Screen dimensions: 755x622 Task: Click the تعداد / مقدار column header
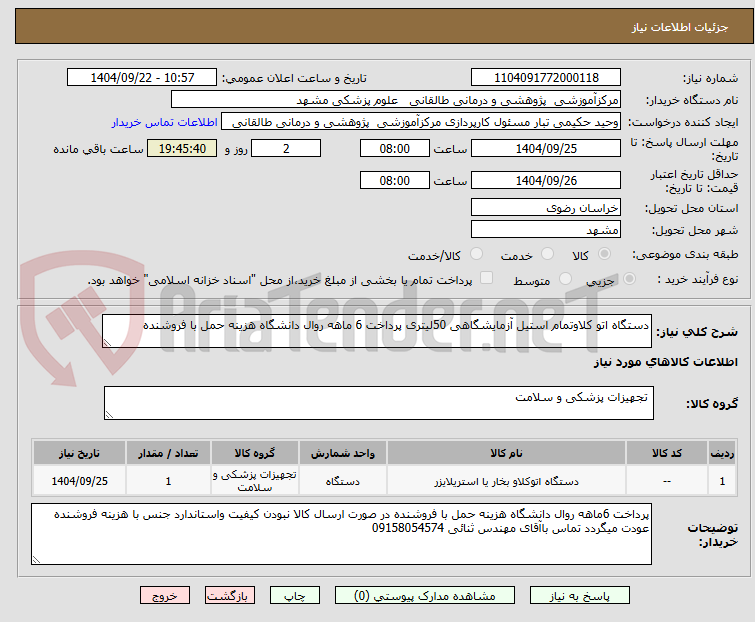click(168, 453)
